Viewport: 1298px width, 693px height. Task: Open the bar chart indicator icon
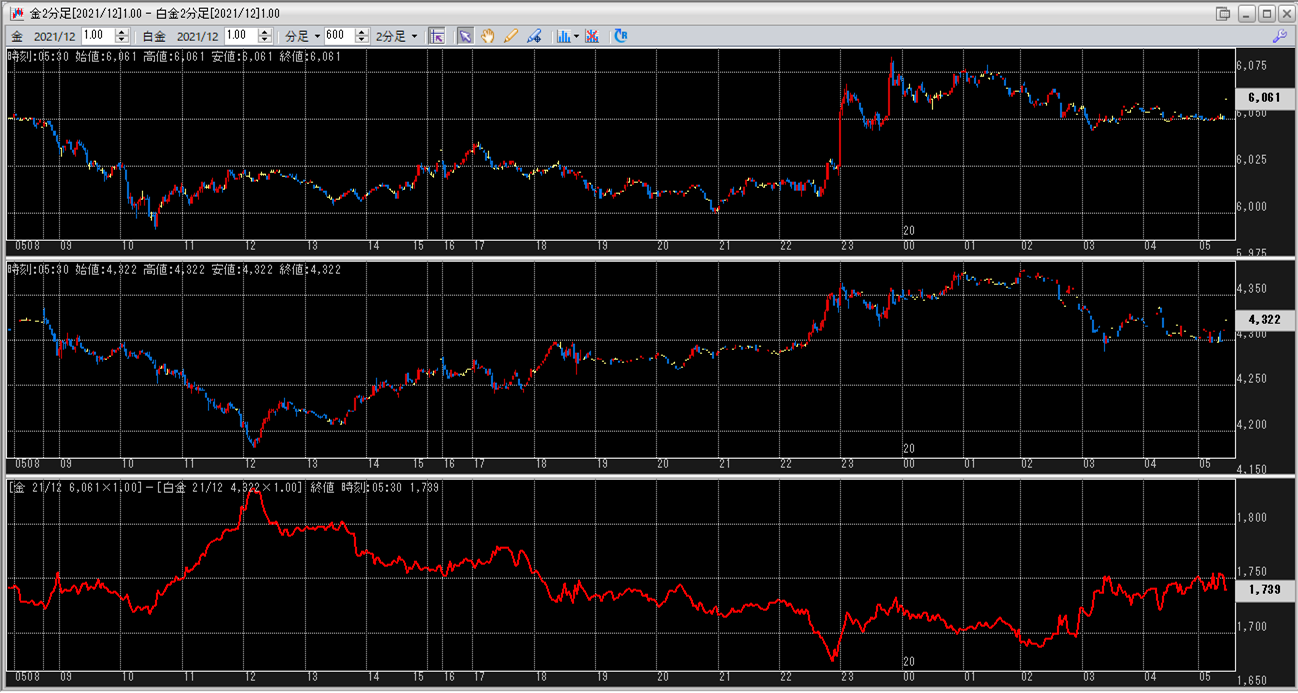tap(563, 36)
